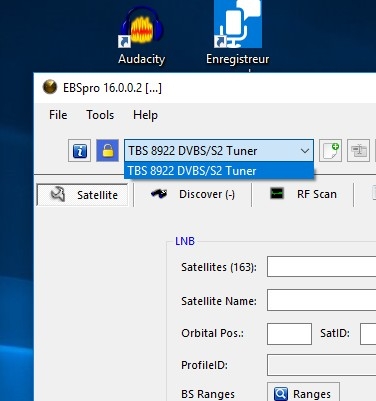376x401 pixels.
Task: Toggle the yellow padlock lock button
Action: tap(107, 151)
